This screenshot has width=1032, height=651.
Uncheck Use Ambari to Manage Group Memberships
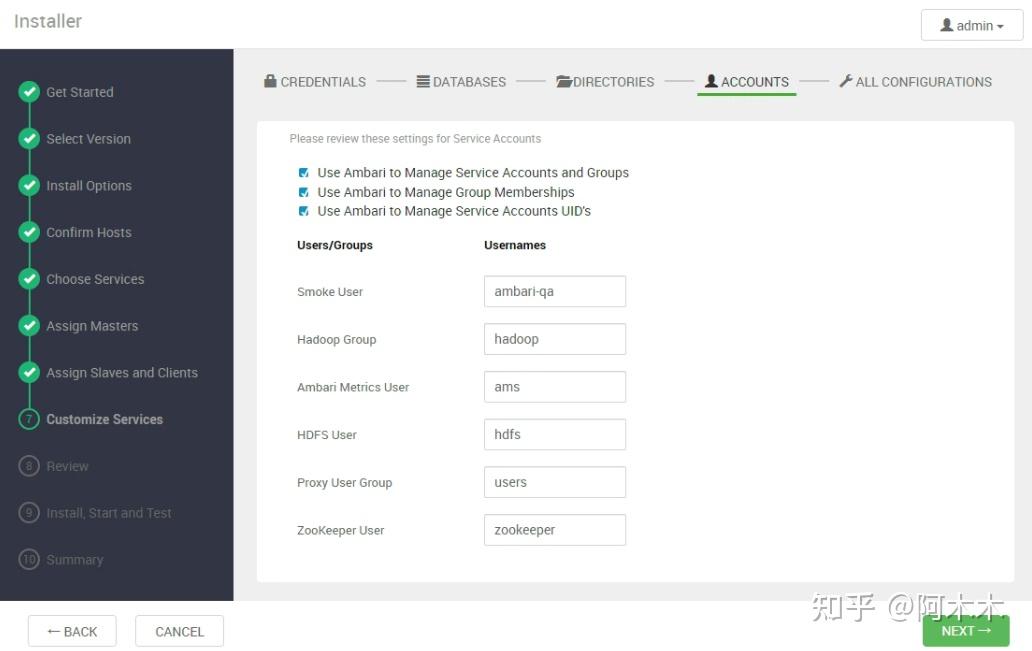pos(303,192)
